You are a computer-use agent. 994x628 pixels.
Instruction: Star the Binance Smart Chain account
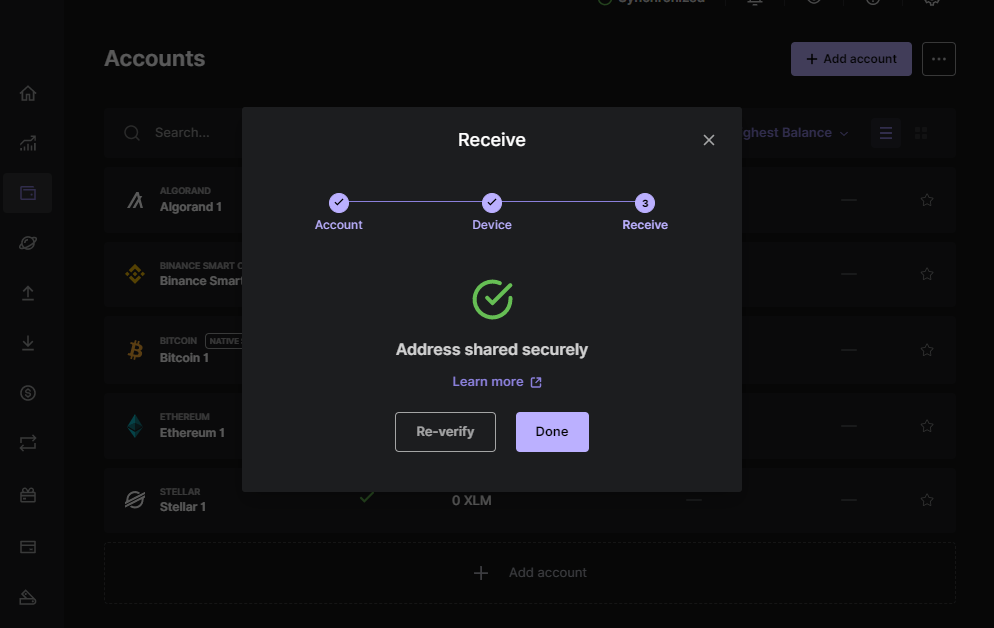927,274
